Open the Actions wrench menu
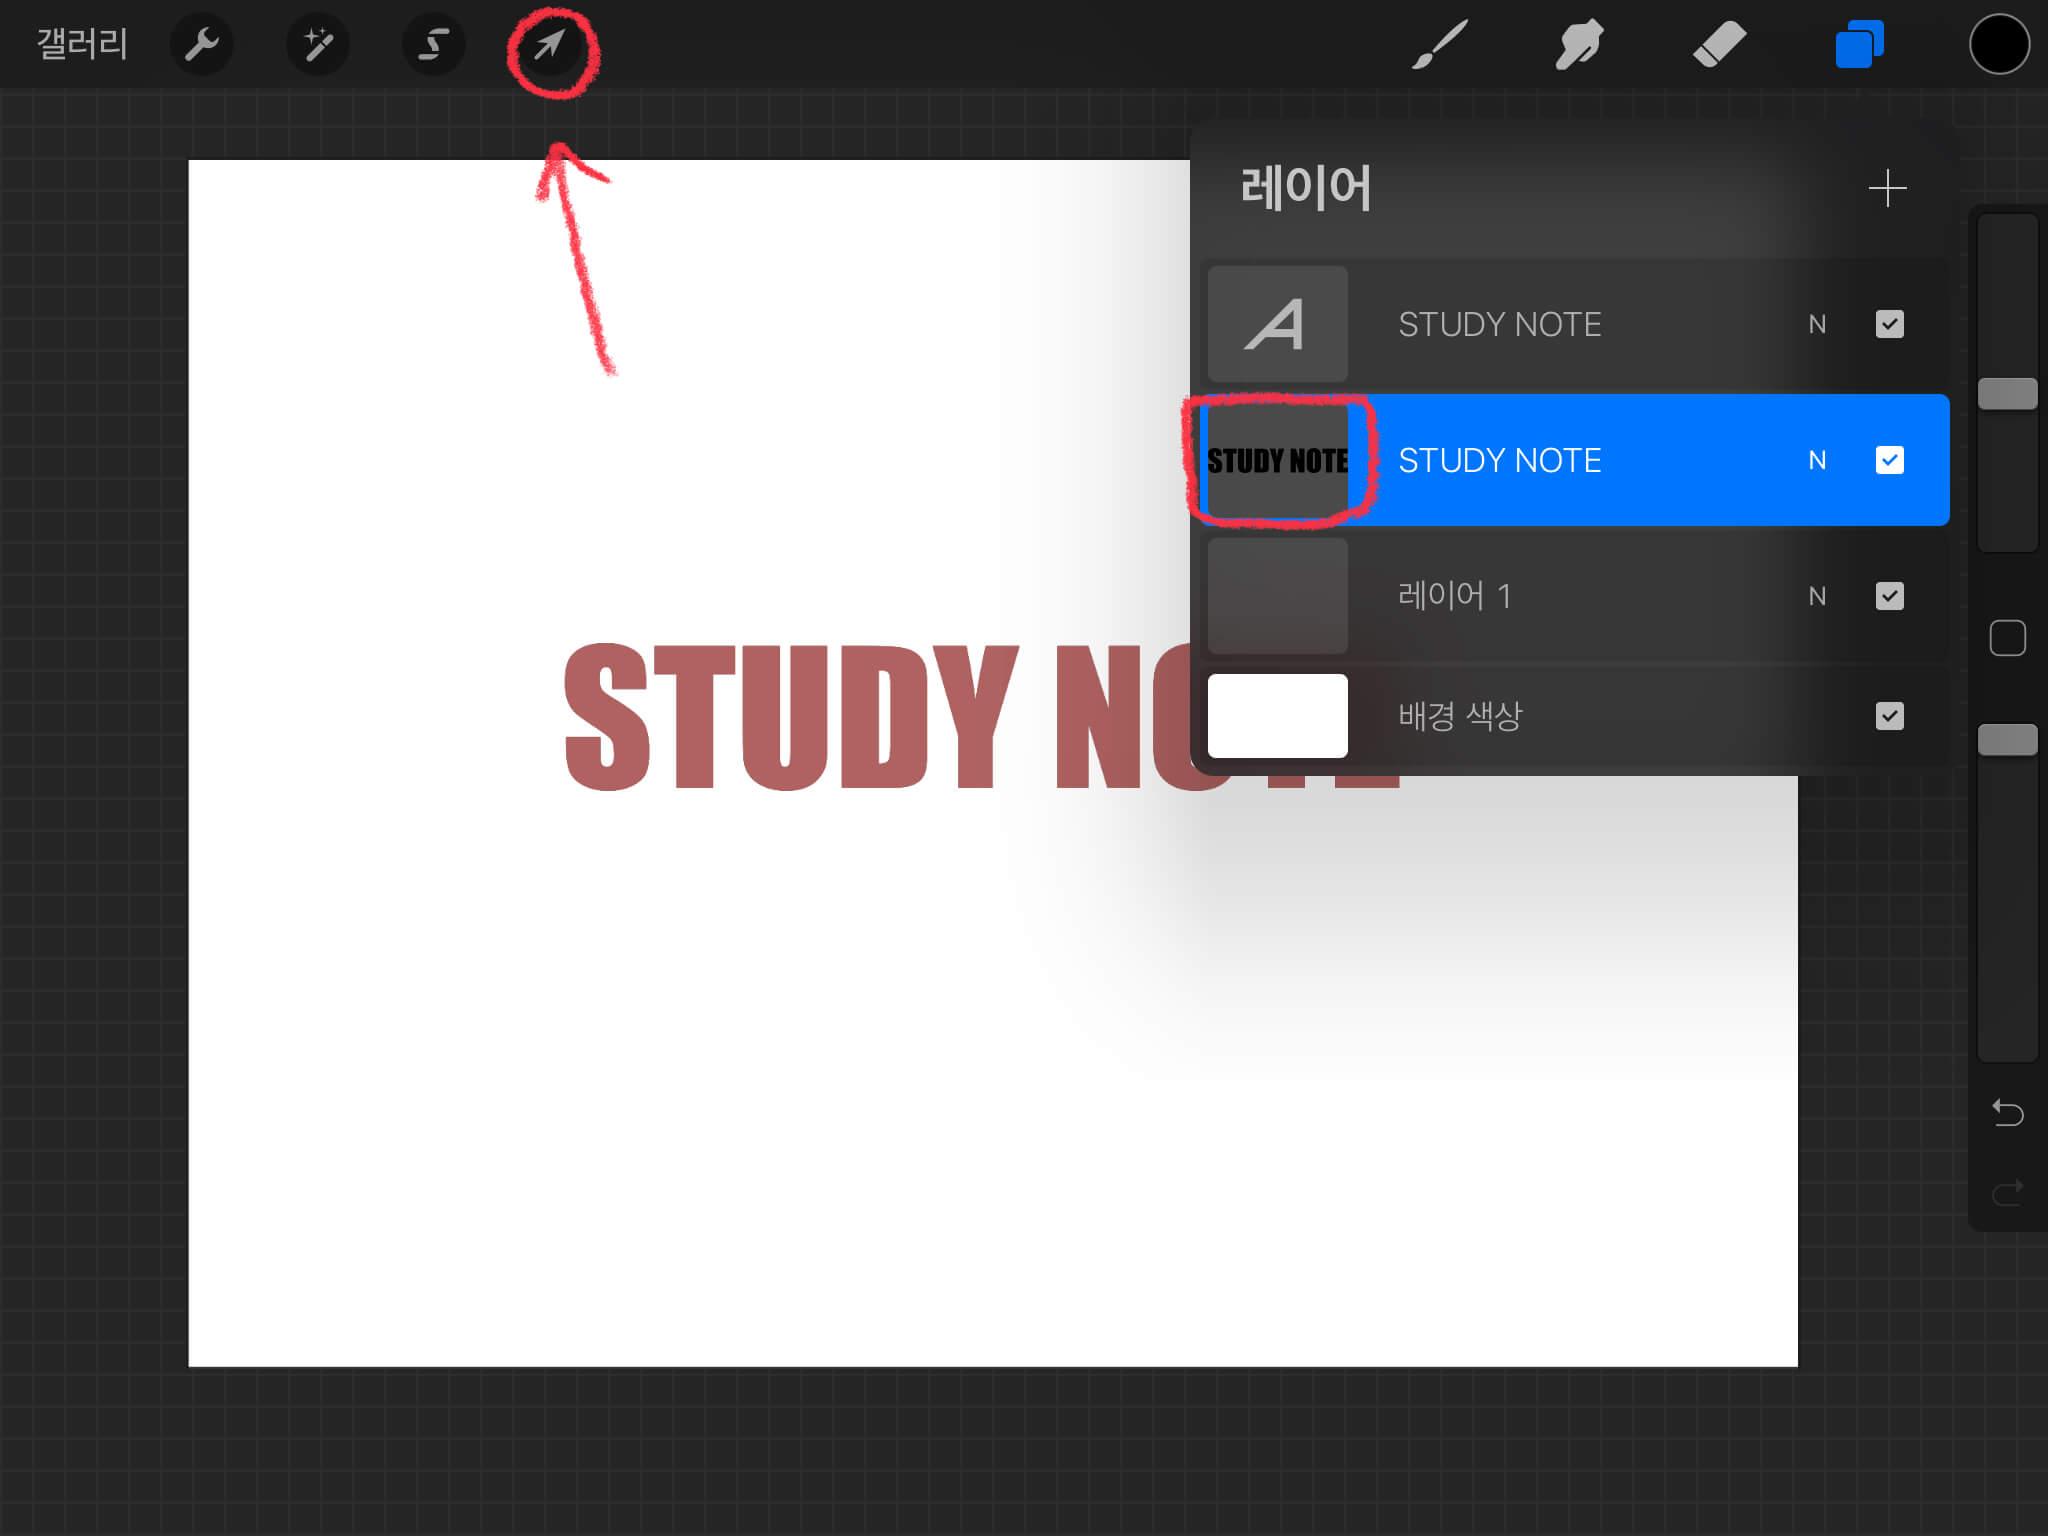The height and width of the screenshot is (1536, 2048). 202,44
